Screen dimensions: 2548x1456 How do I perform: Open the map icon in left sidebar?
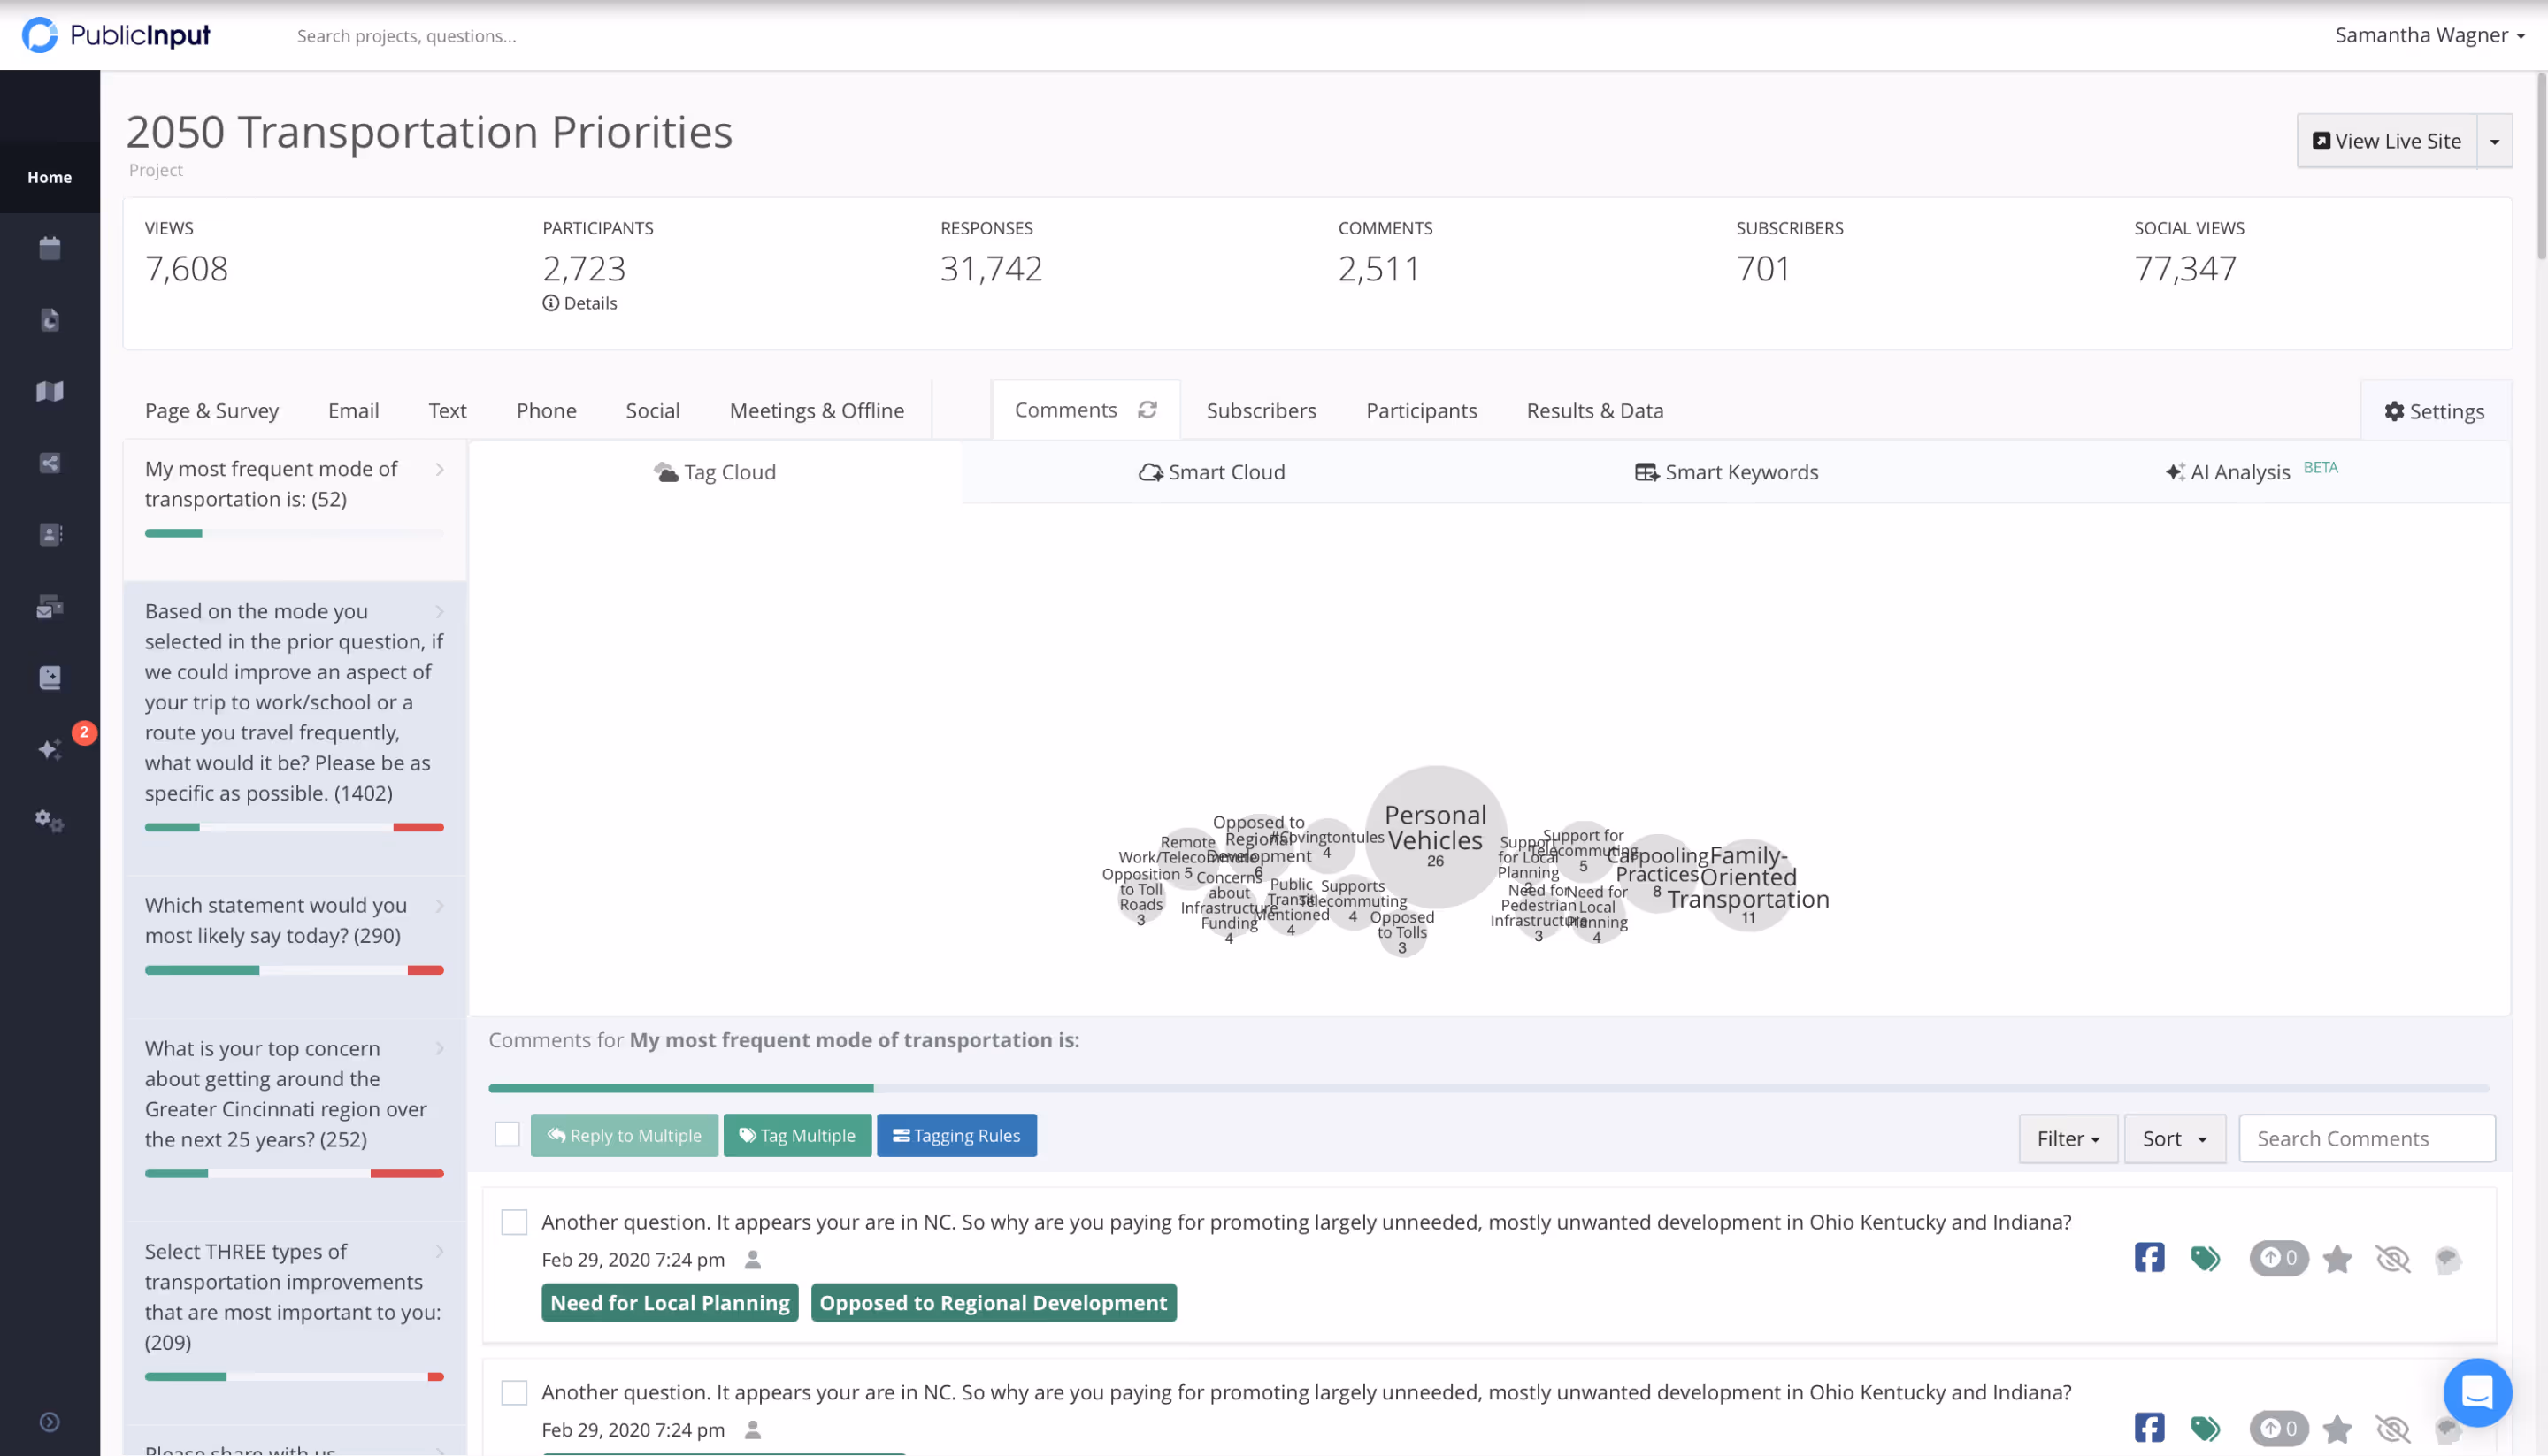pyautogui.click(x=49, y=392)
